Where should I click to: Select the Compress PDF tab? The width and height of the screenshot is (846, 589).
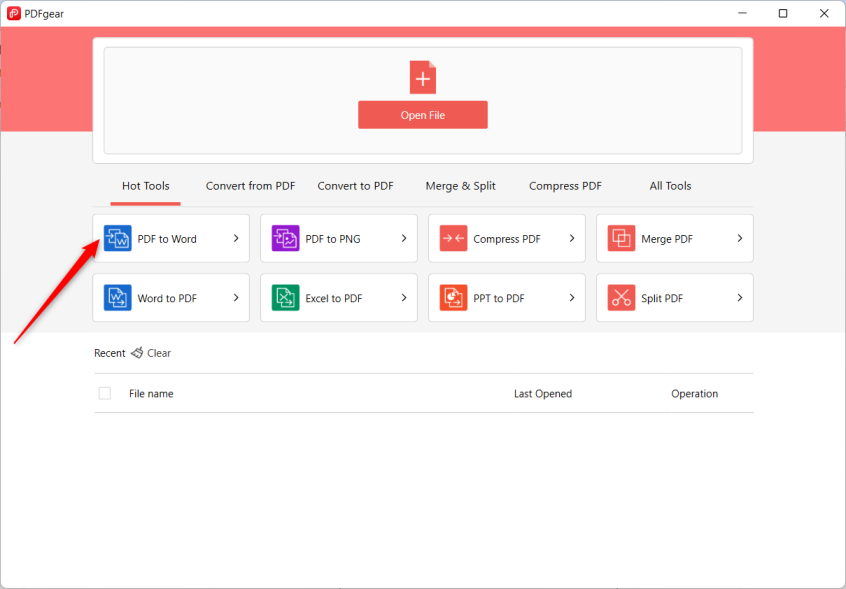click(565, 186)
